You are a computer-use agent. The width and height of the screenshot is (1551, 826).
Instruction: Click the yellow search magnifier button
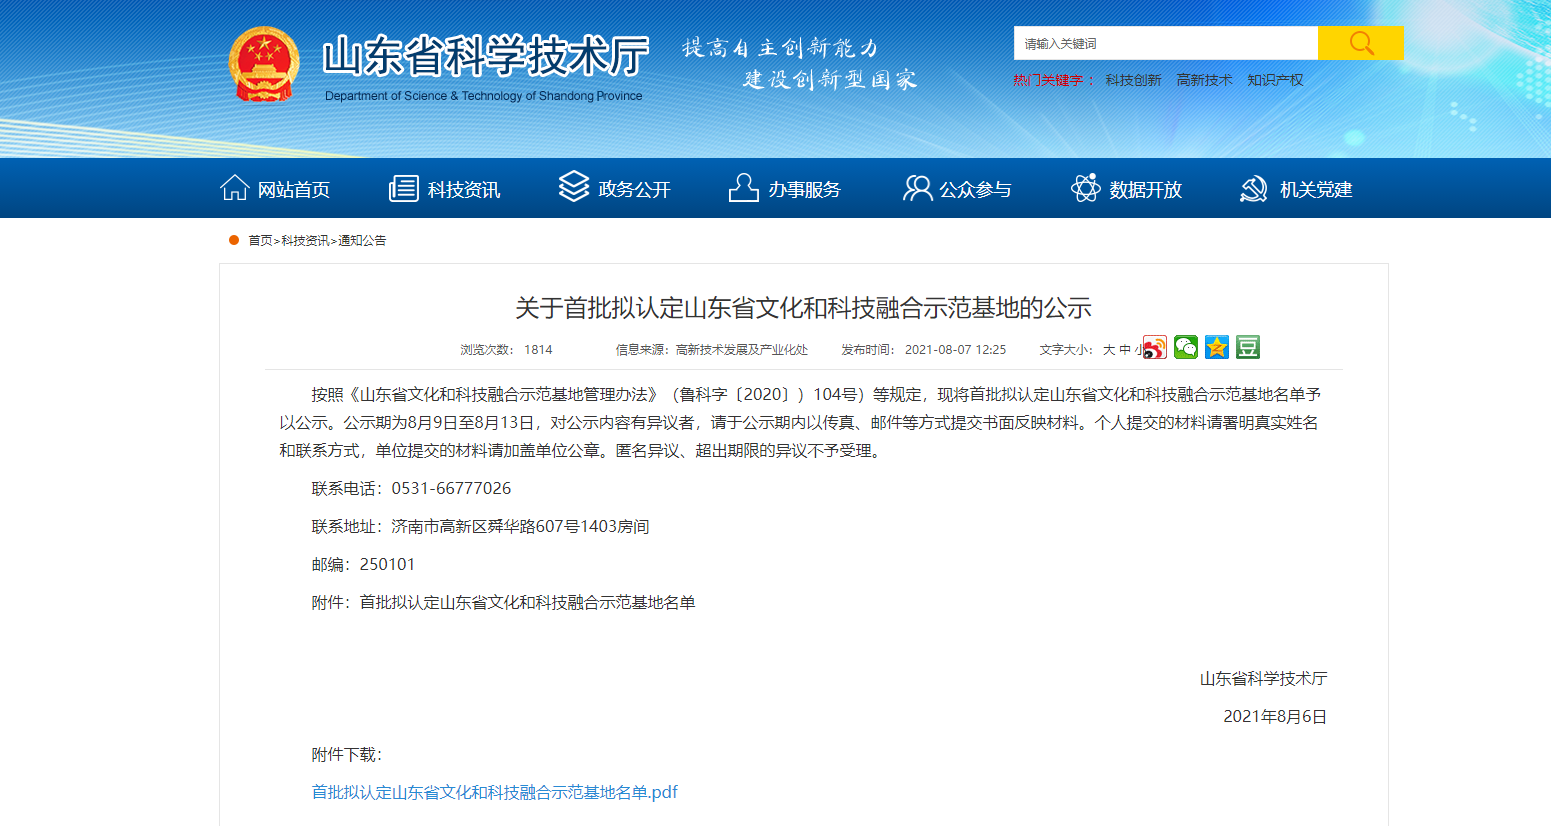(x=1360, y=43)
